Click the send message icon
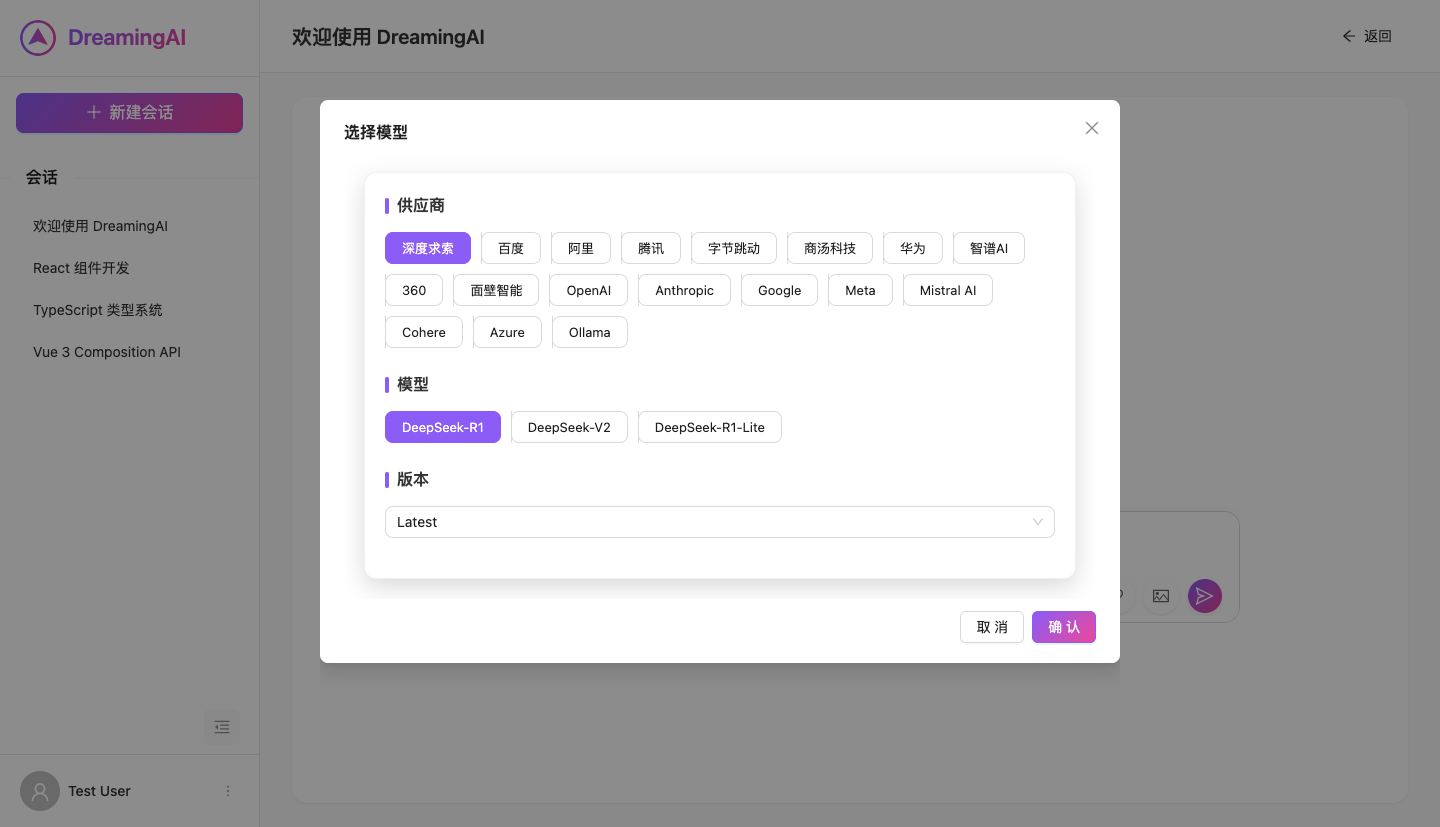 tap(1205, 596)
